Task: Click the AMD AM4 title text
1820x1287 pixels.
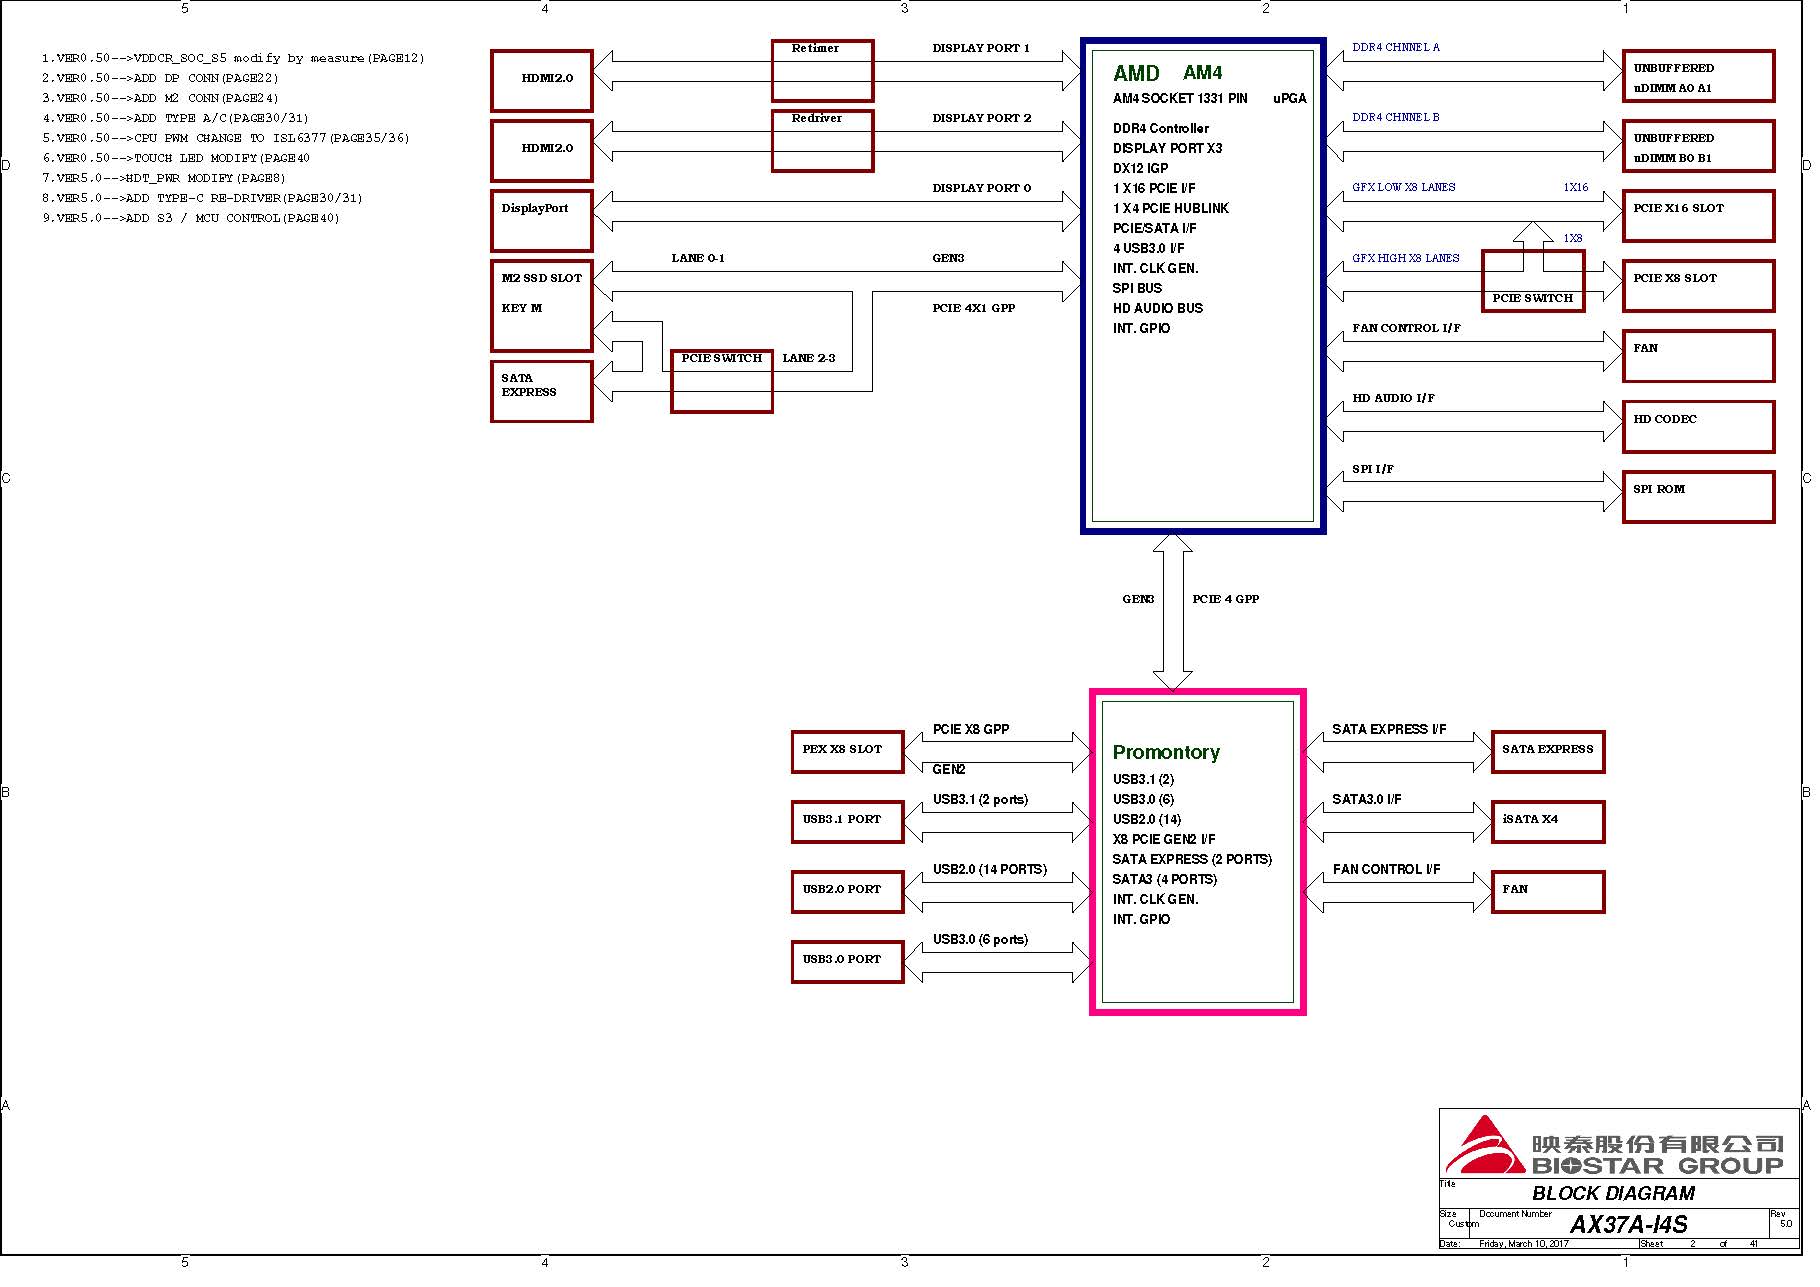Action: [1167, 73]
